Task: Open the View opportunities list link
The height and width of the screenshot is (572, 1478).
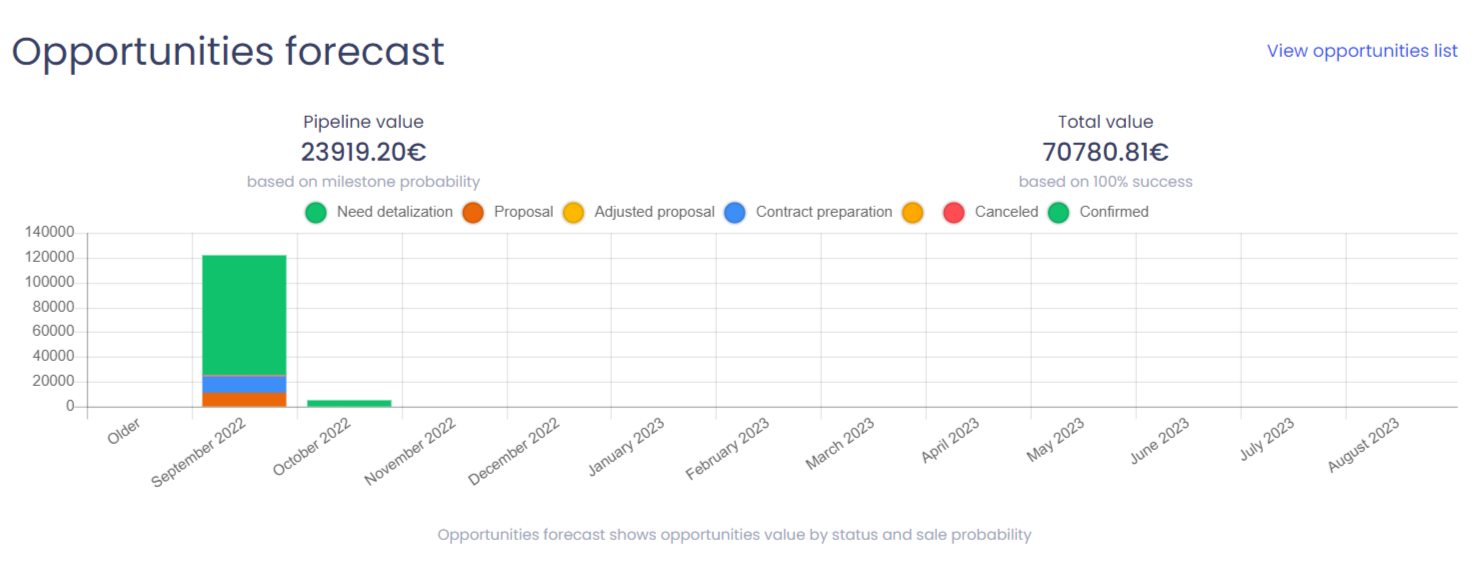Action: pos(1362,51)
